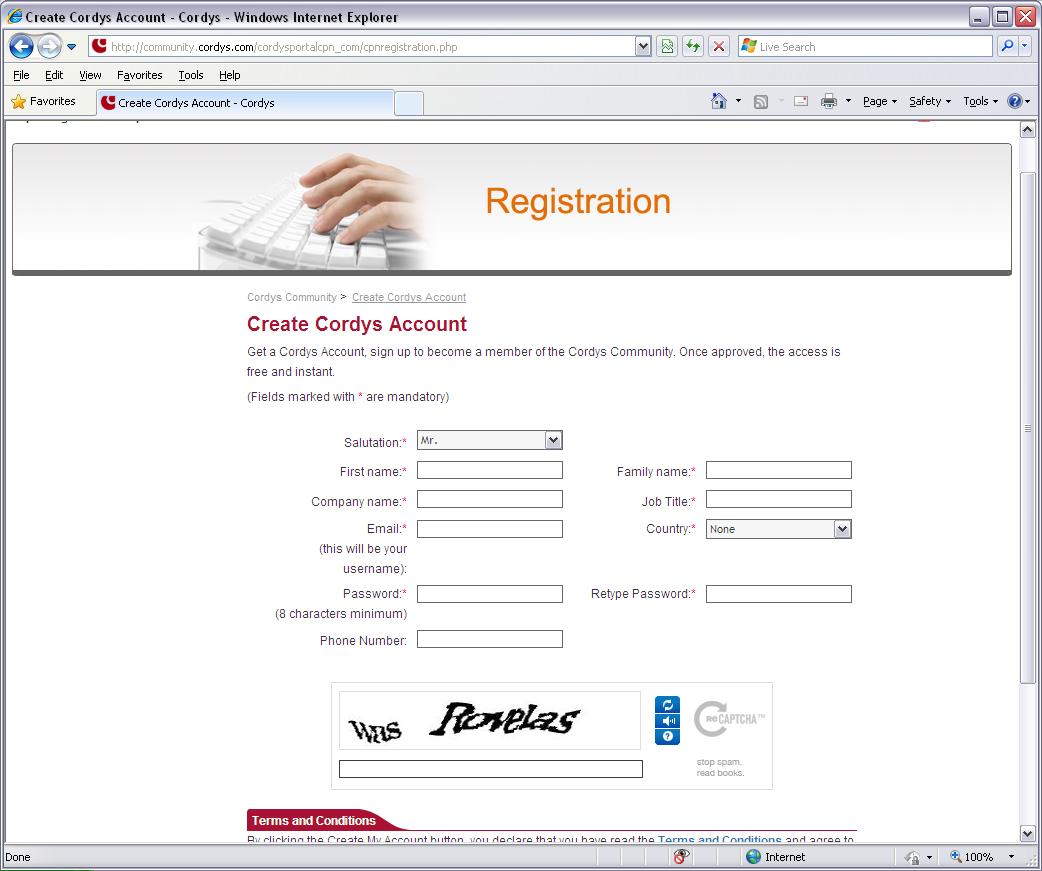Click the search magnifier button

[1007, 47]
